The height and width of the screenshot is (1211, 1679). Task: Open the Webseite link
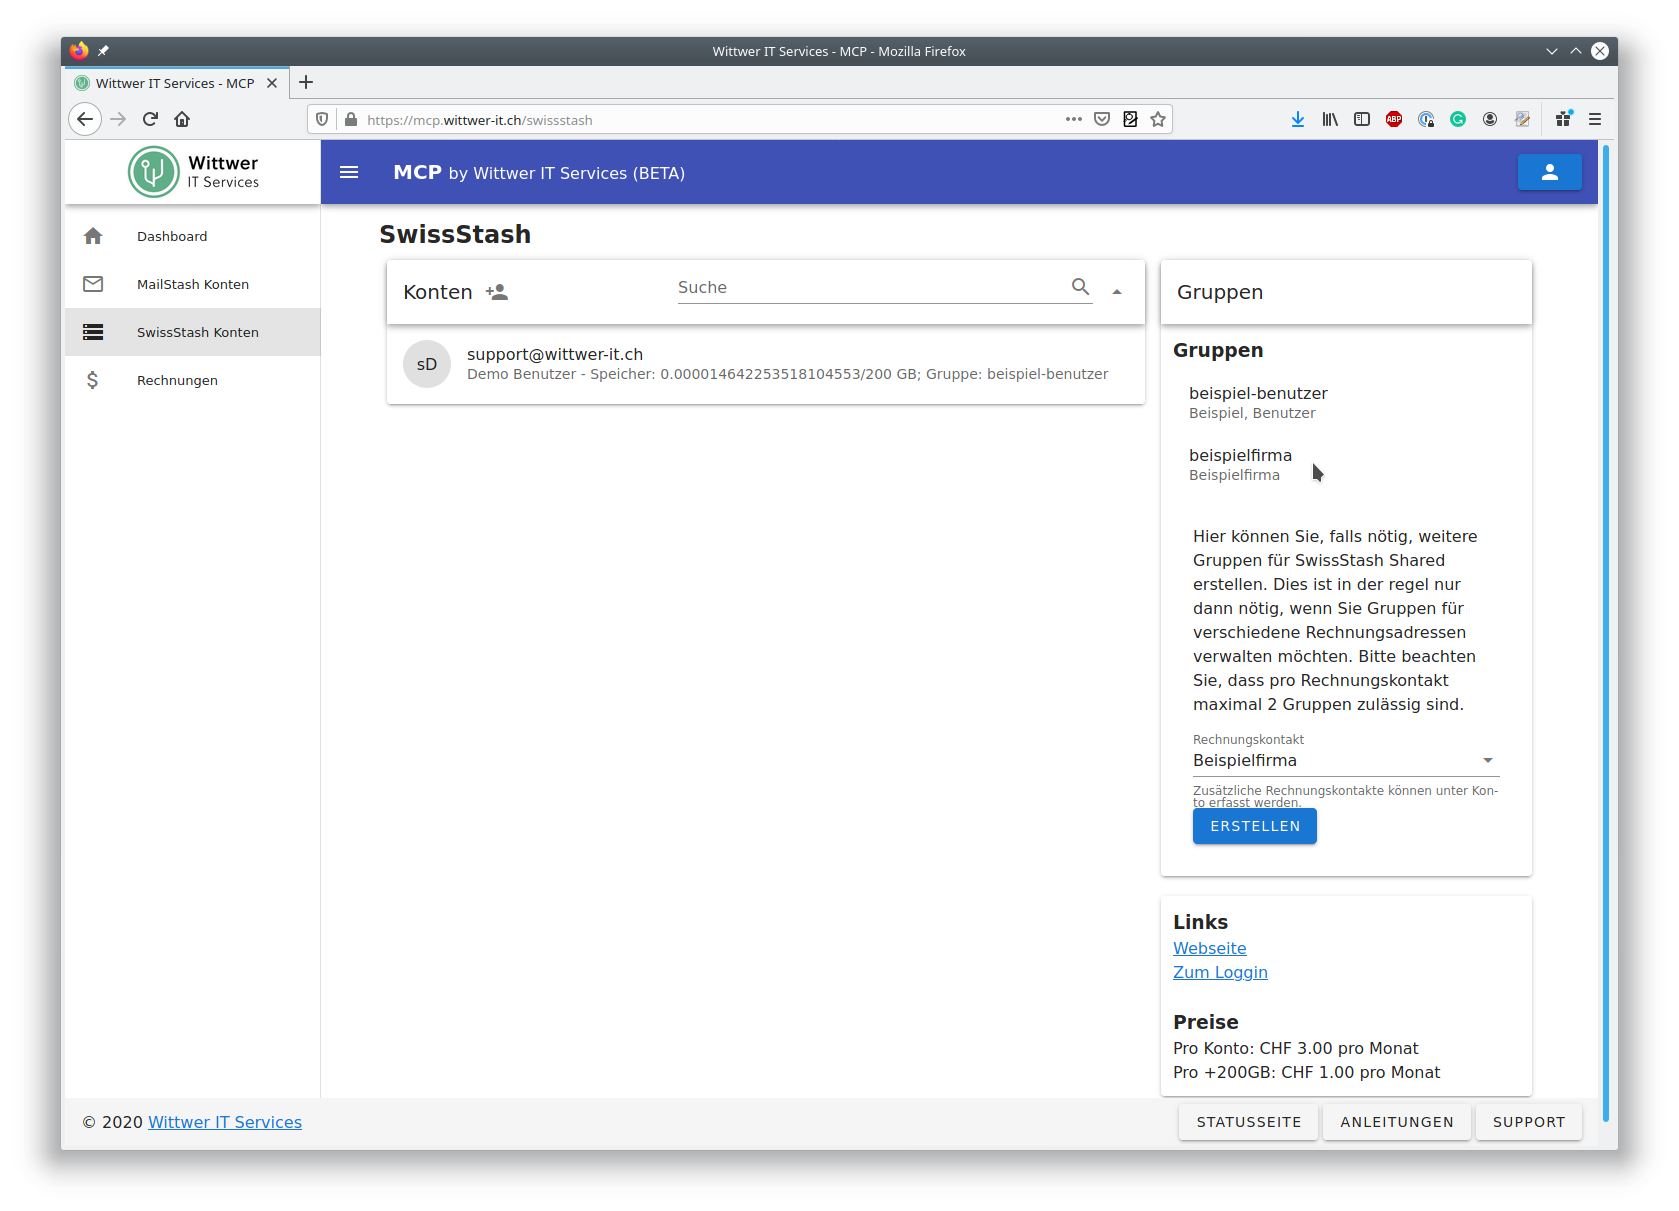[1210, 948]
